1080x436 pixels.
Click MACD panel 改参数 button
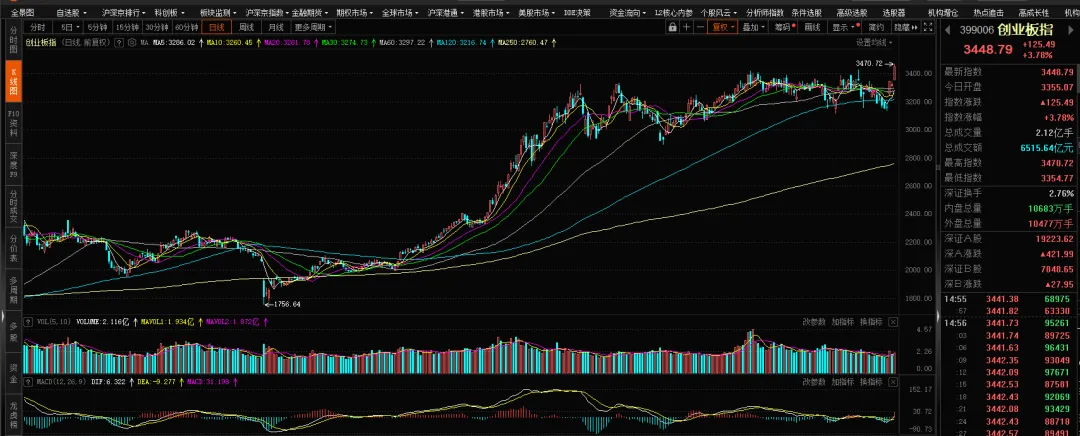tap(814, 381)
